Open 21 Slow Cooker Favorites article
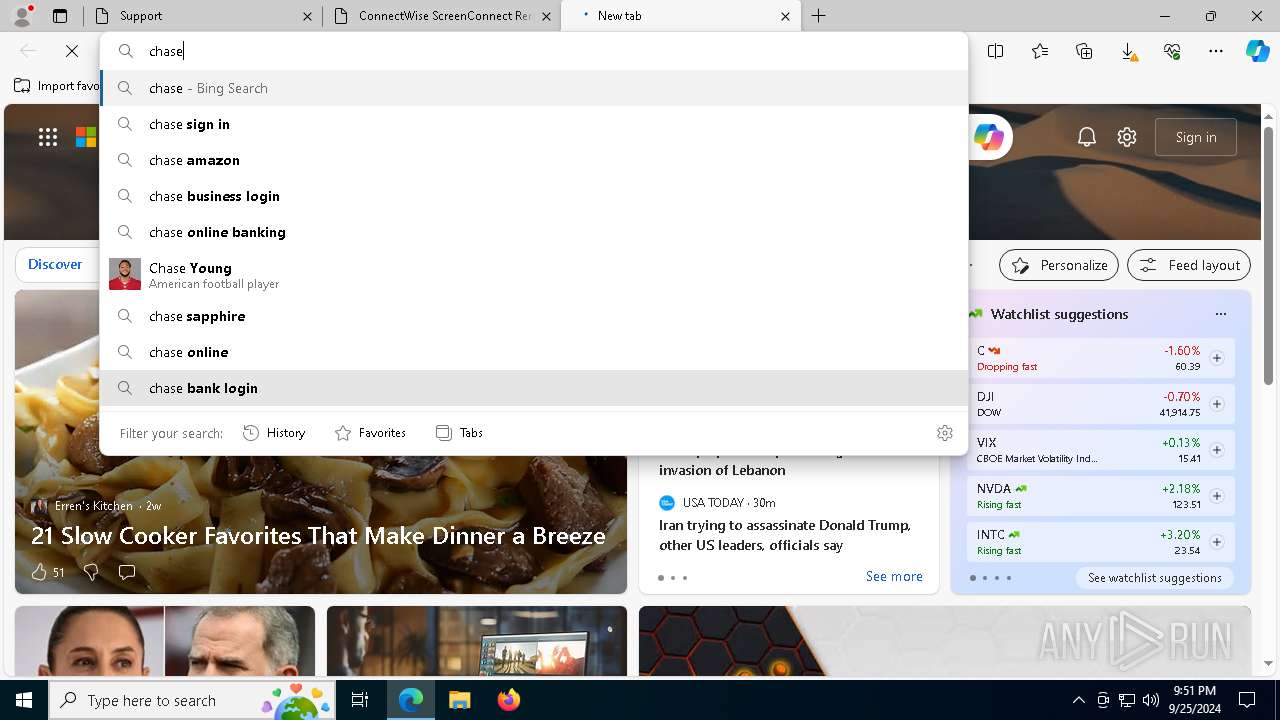1280x720 pixels. point(318,536)
